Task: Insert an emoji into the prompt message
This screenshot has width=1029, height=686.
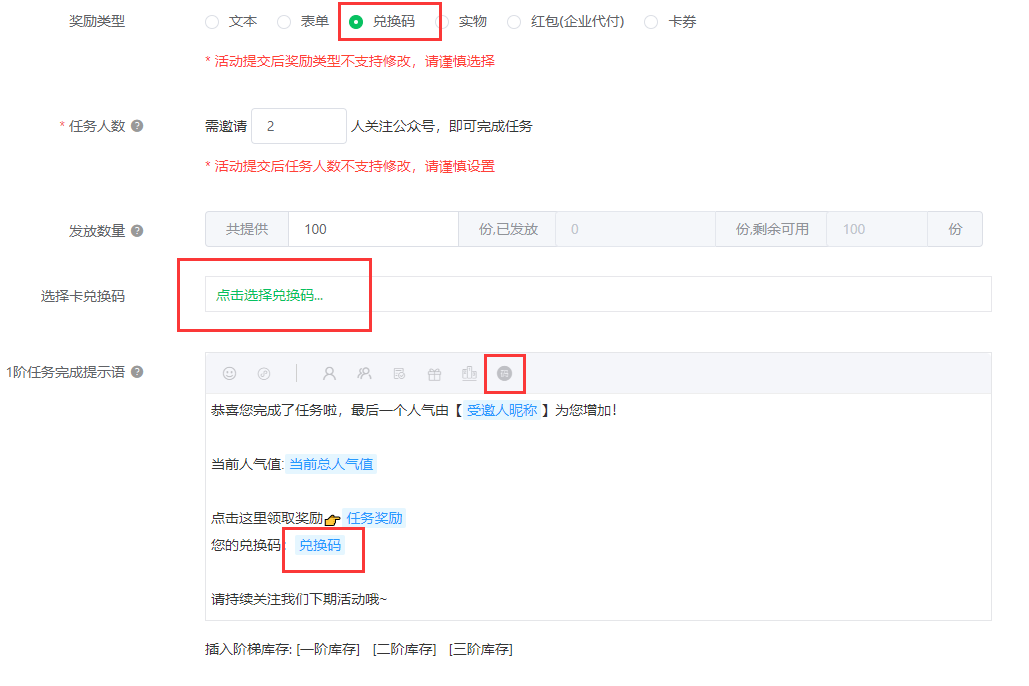Action: coord(230,373)
